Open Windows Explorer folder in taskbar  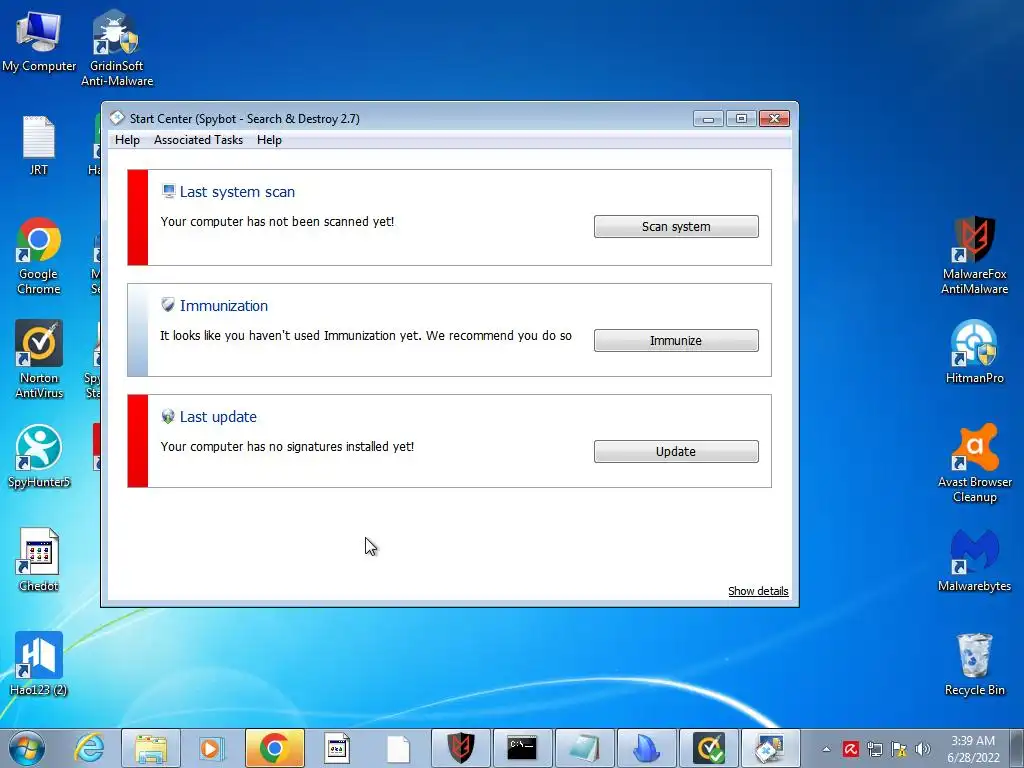pyautogui.click(x=151, y=748)
